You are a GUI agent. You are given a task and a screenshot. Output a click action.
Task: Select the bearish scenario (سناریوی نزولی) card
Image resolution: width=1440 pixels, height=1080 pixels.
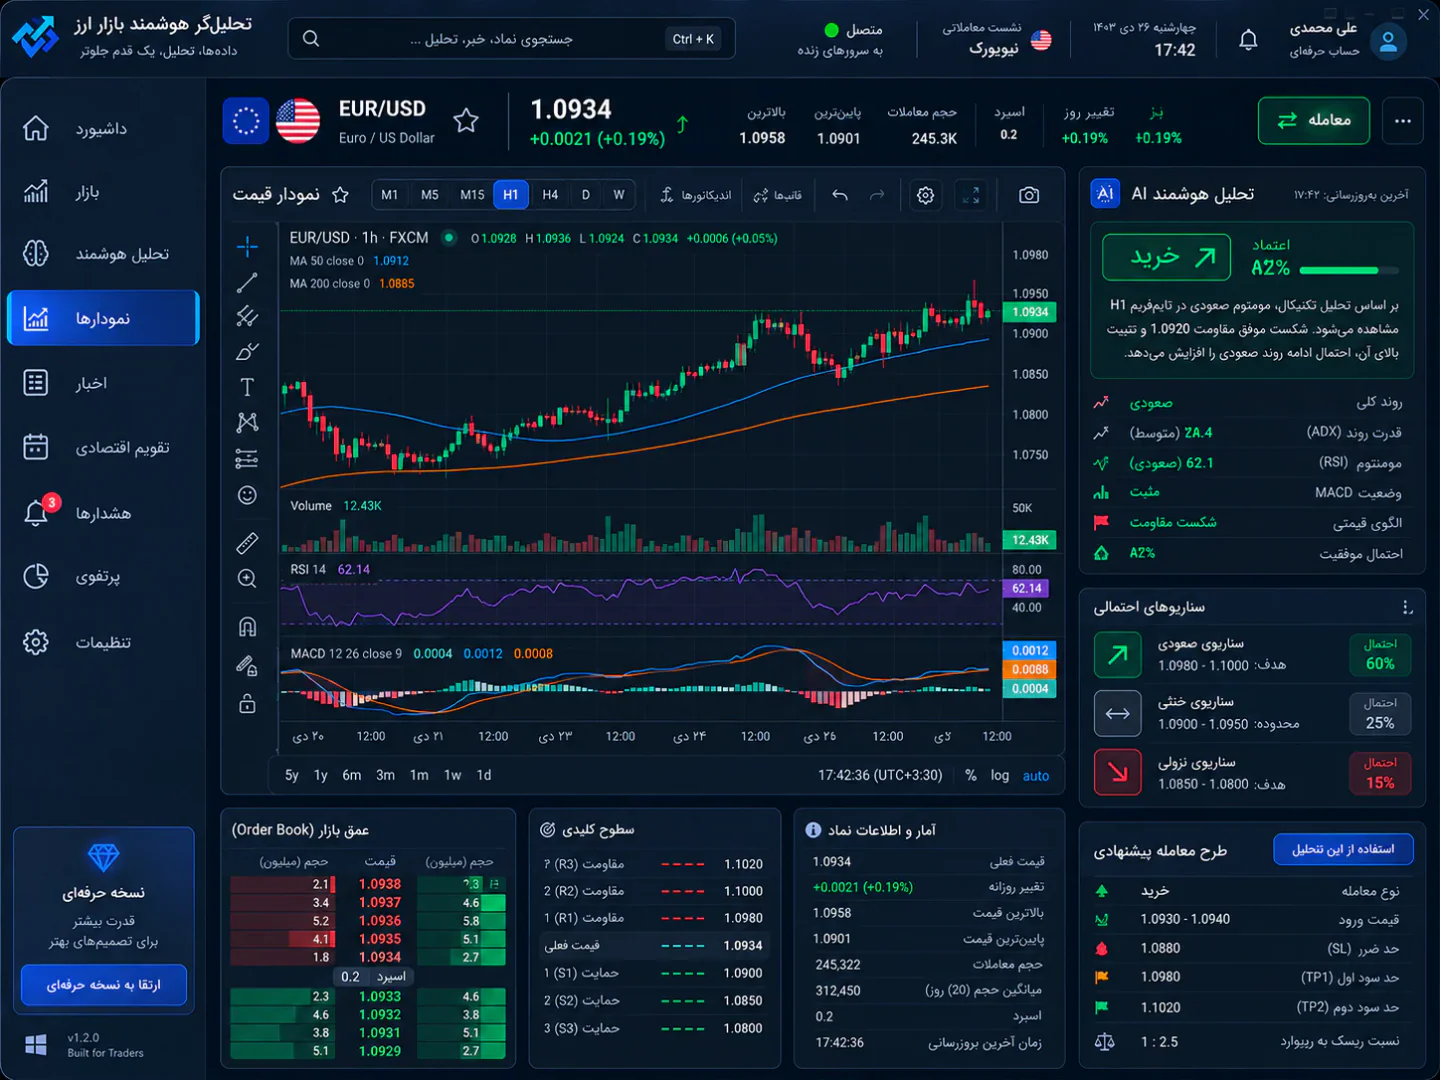(x=1253, y=773)
